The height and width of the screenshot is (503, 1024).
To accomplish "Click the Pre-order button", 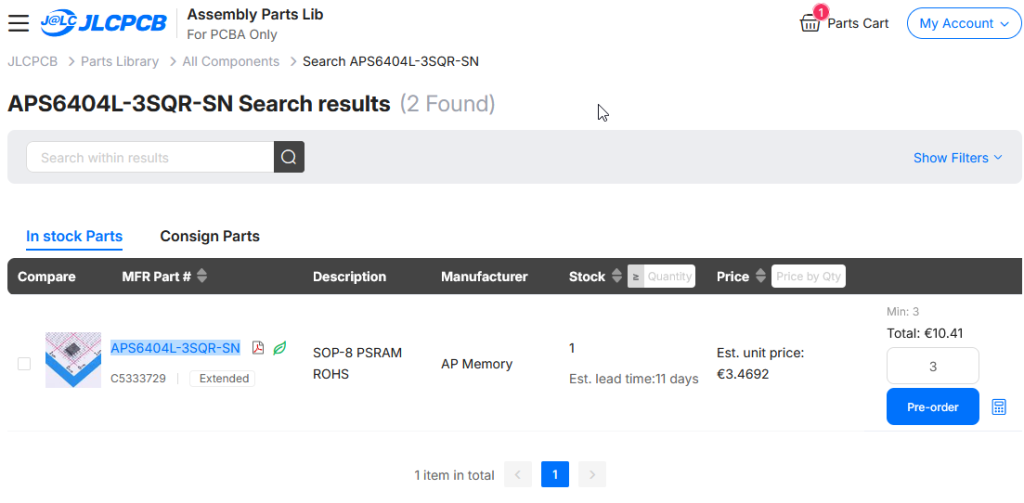I will 933,407.
